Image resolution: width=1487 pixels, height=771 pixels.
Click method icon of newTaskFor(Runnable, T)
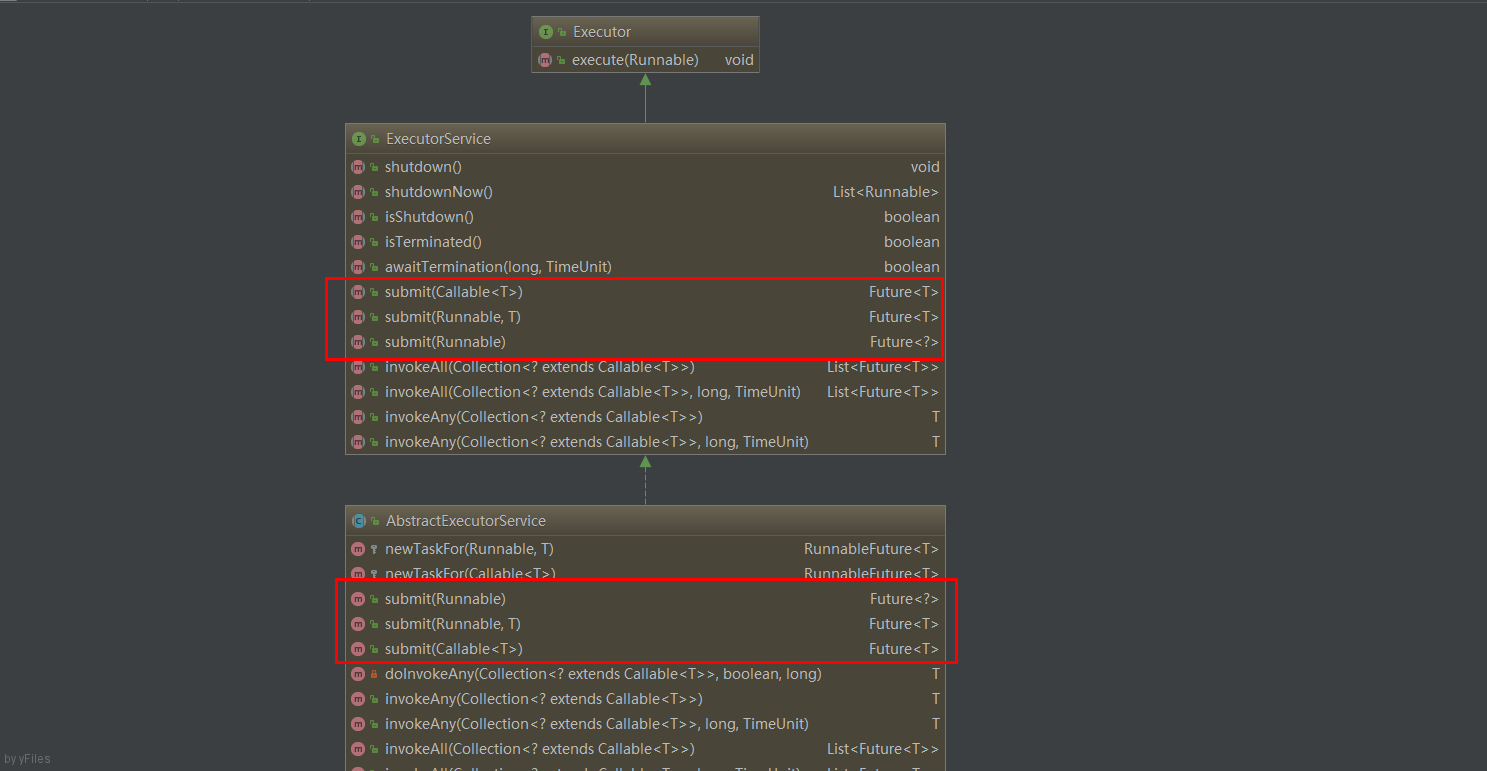pos(358,549)
